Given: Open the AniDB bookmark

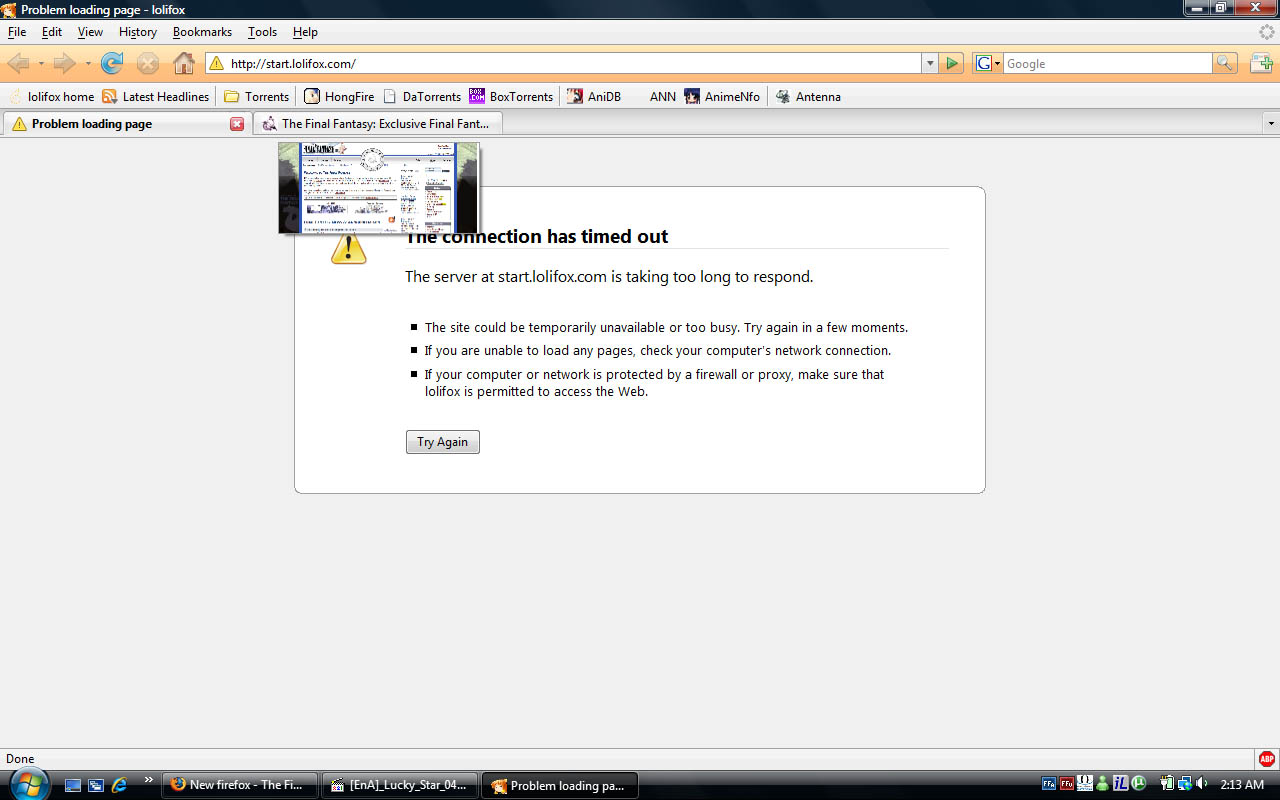Looking at the screenshot, I should pos(594,97).
